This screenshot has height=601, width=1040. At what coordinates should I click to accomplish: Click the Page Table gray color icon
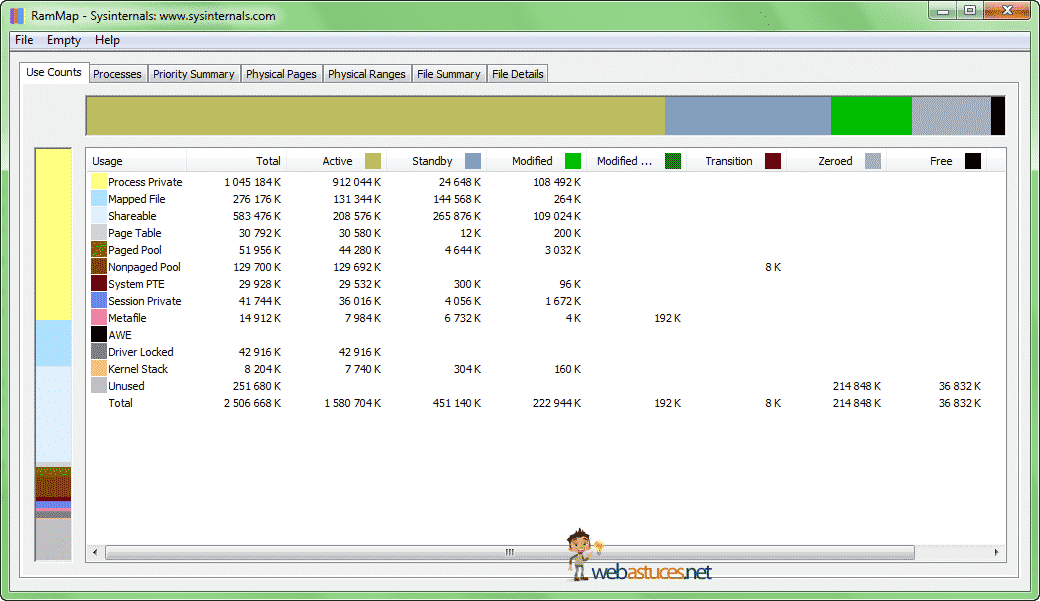pyautogui.click(x=99, y=233)
